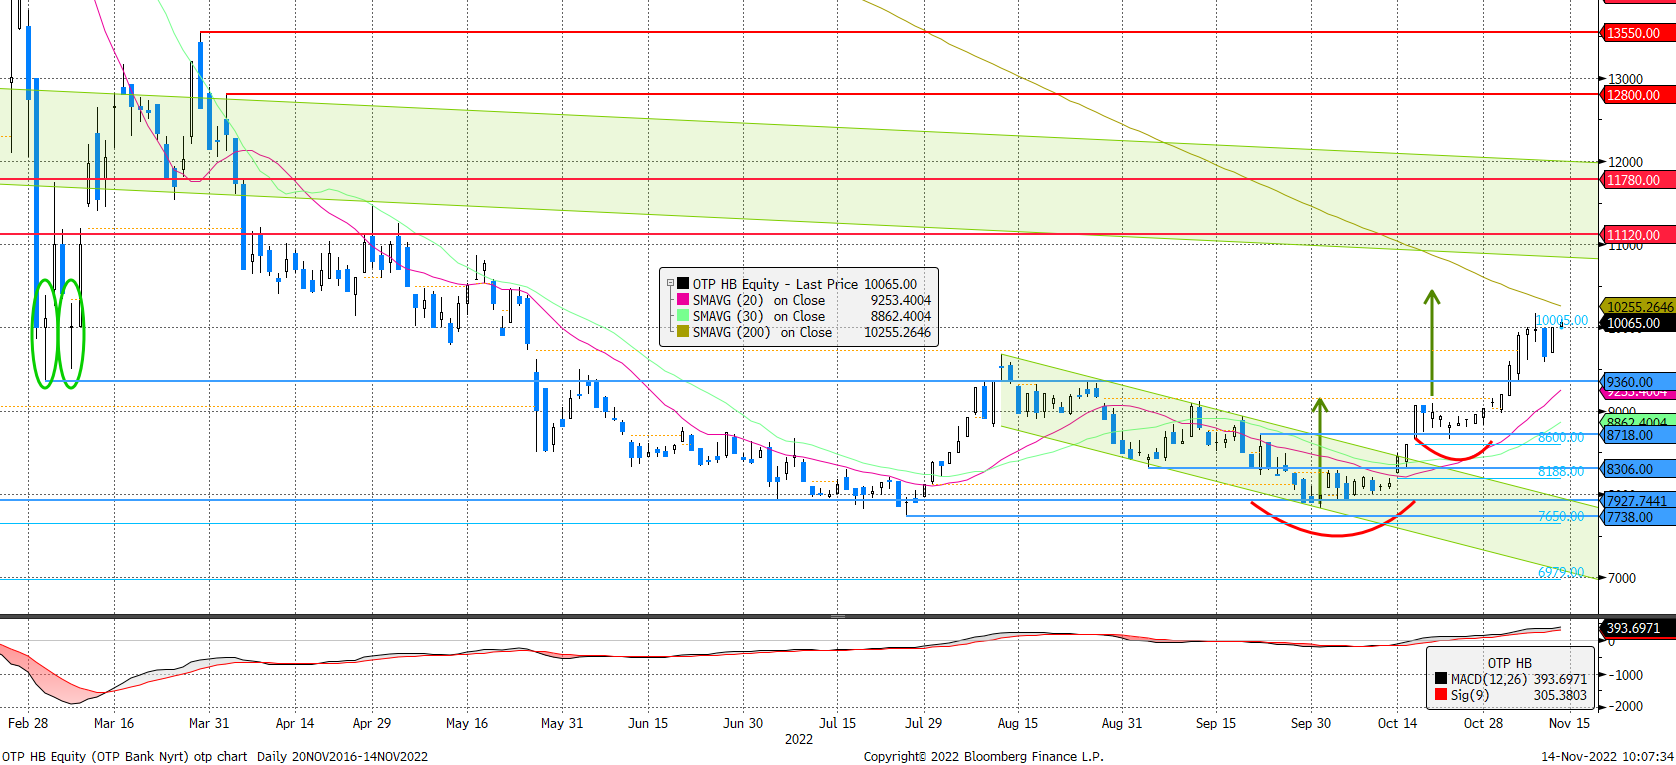Click the olive SMAVG (200) color swatch
The width and height of the screenshot is (1676, 765).
click(x=683, y=332)
